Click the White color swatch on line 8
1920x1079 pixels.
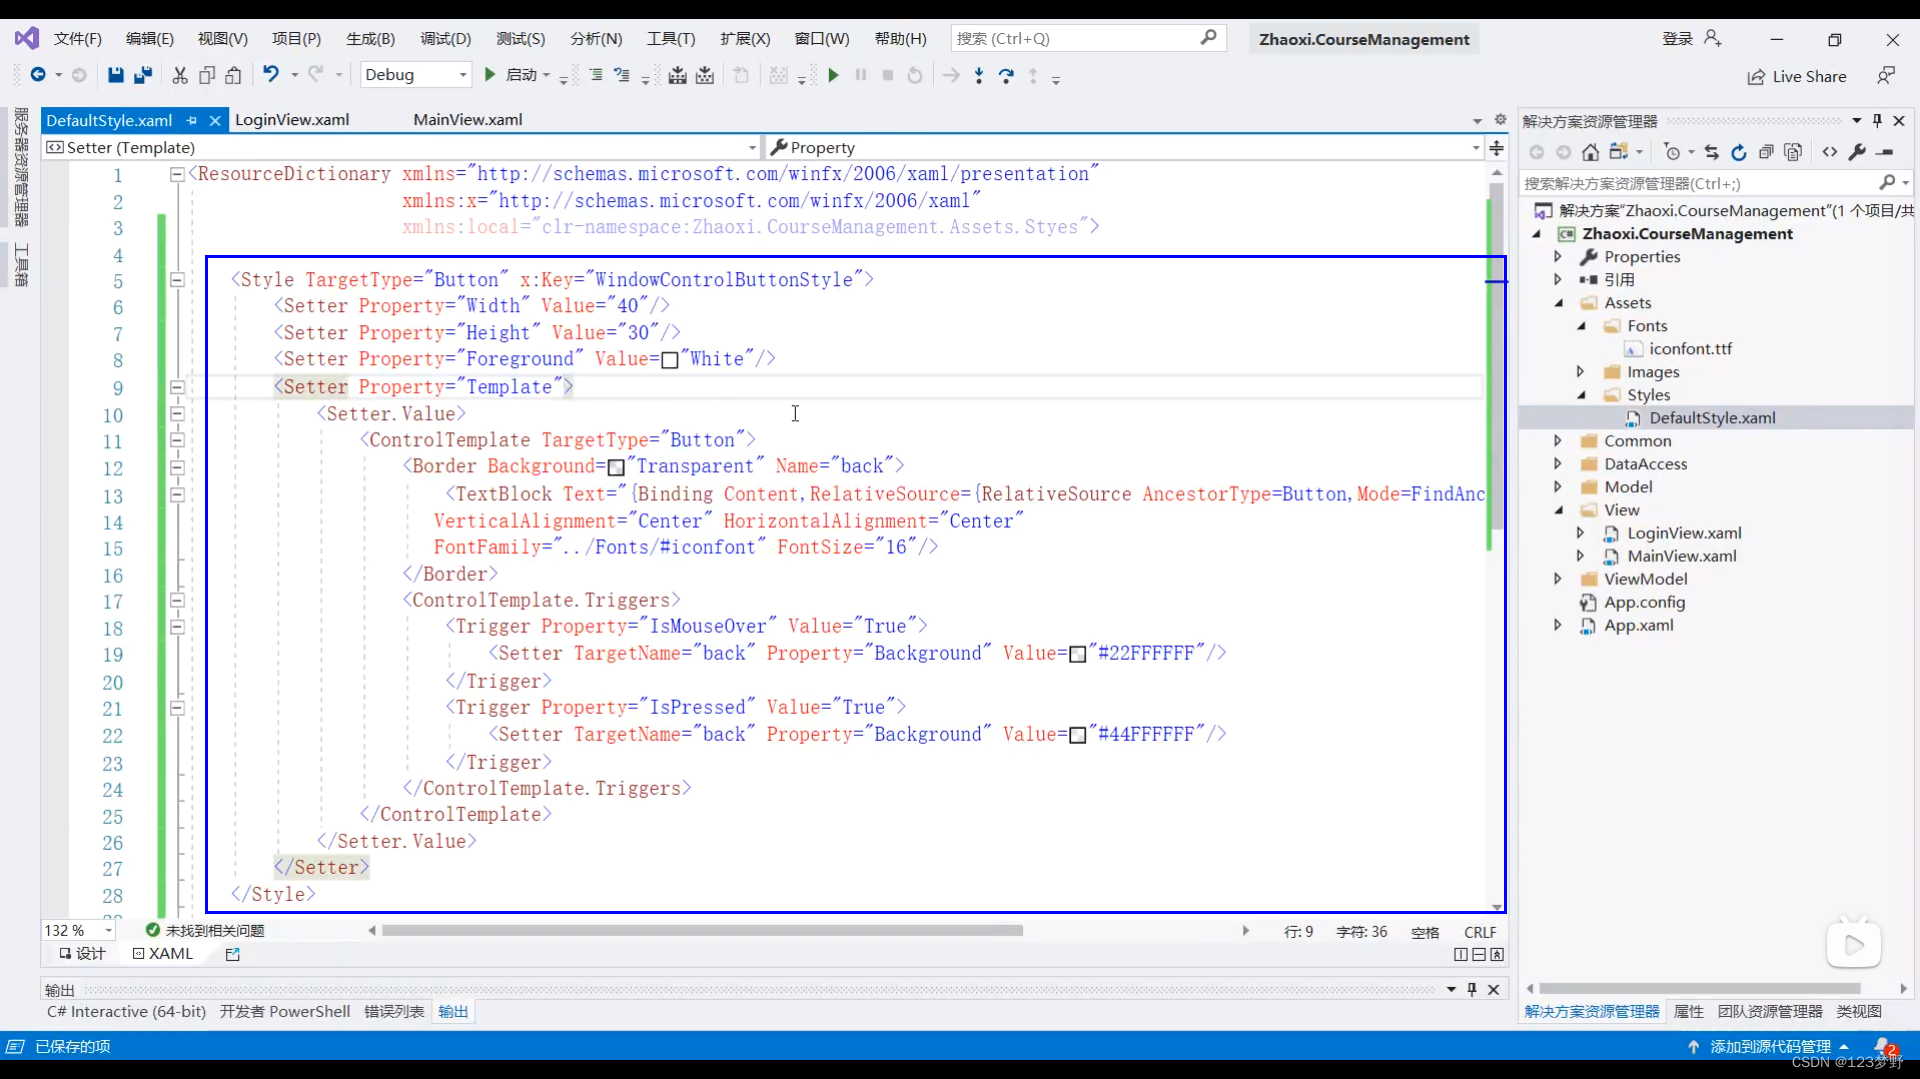(x=670, y=360)
